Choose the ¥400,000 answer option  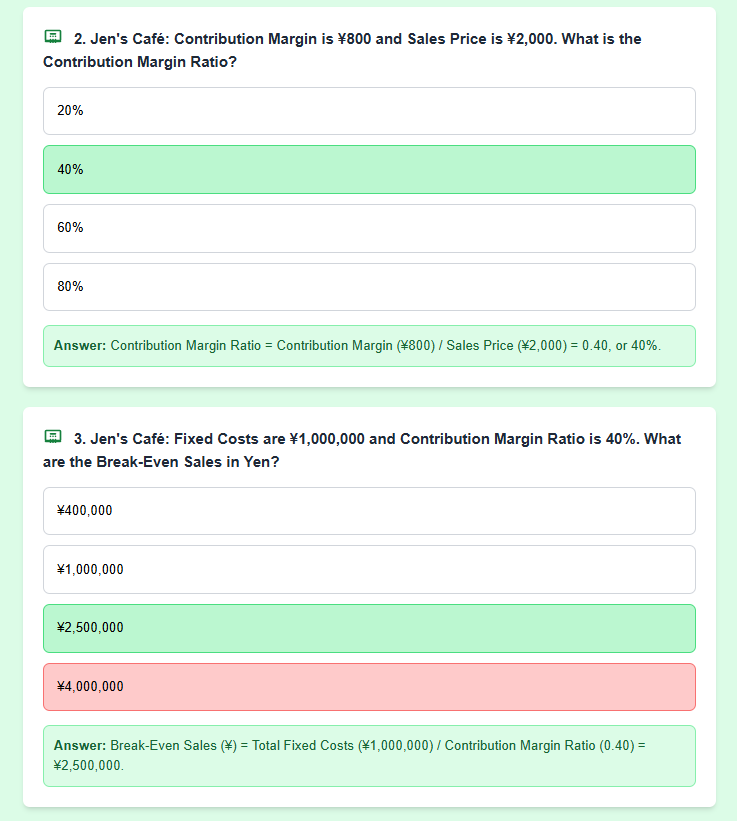(x=369, y=511)
